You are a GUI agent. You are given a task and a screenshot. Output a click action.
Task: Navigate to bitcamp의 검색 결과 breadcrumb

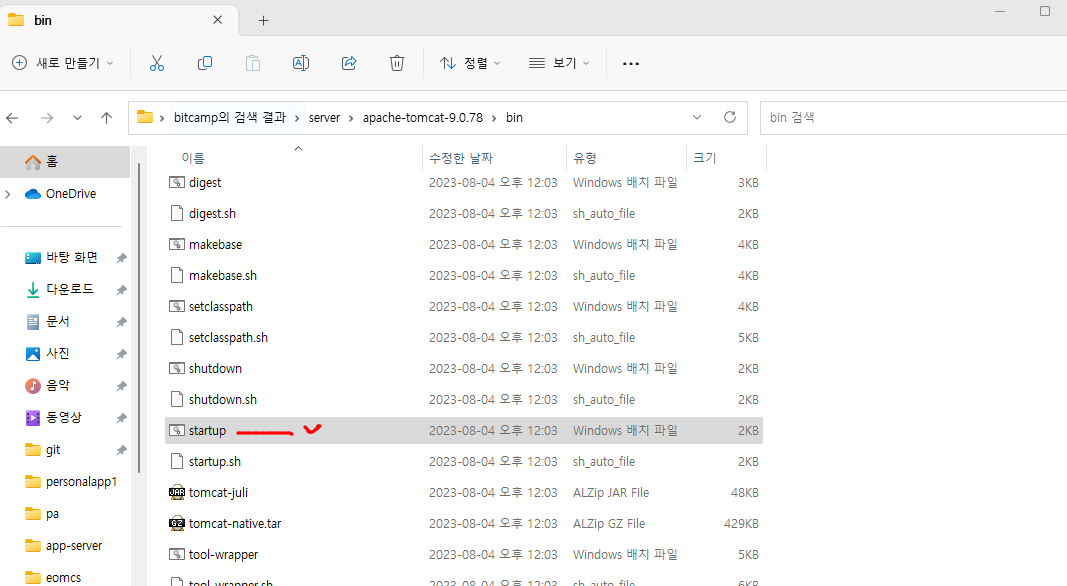230,118
